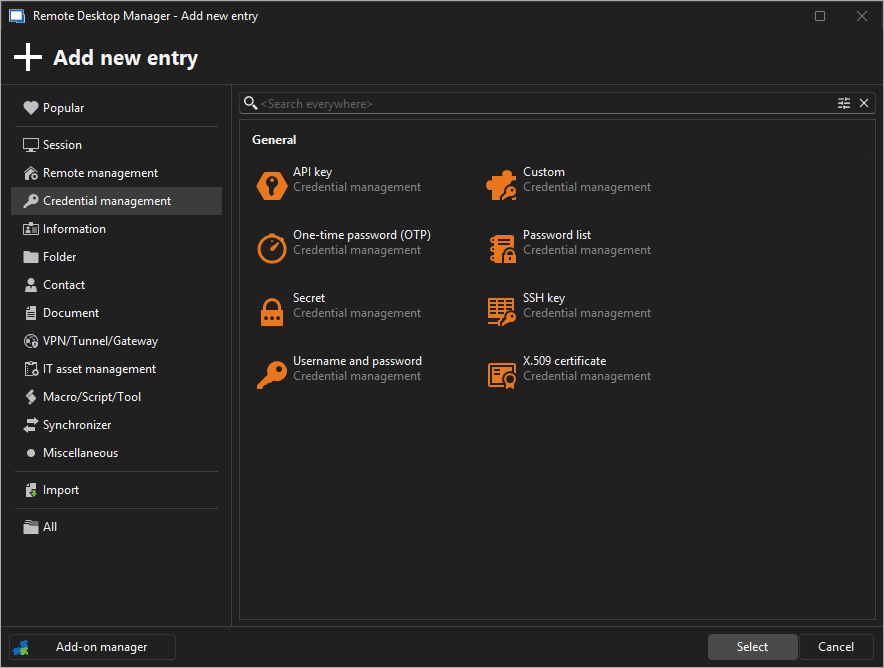Click the Username and password key icon
The width and height of the screenshot is (884, 668).
(x=272, y=375)
